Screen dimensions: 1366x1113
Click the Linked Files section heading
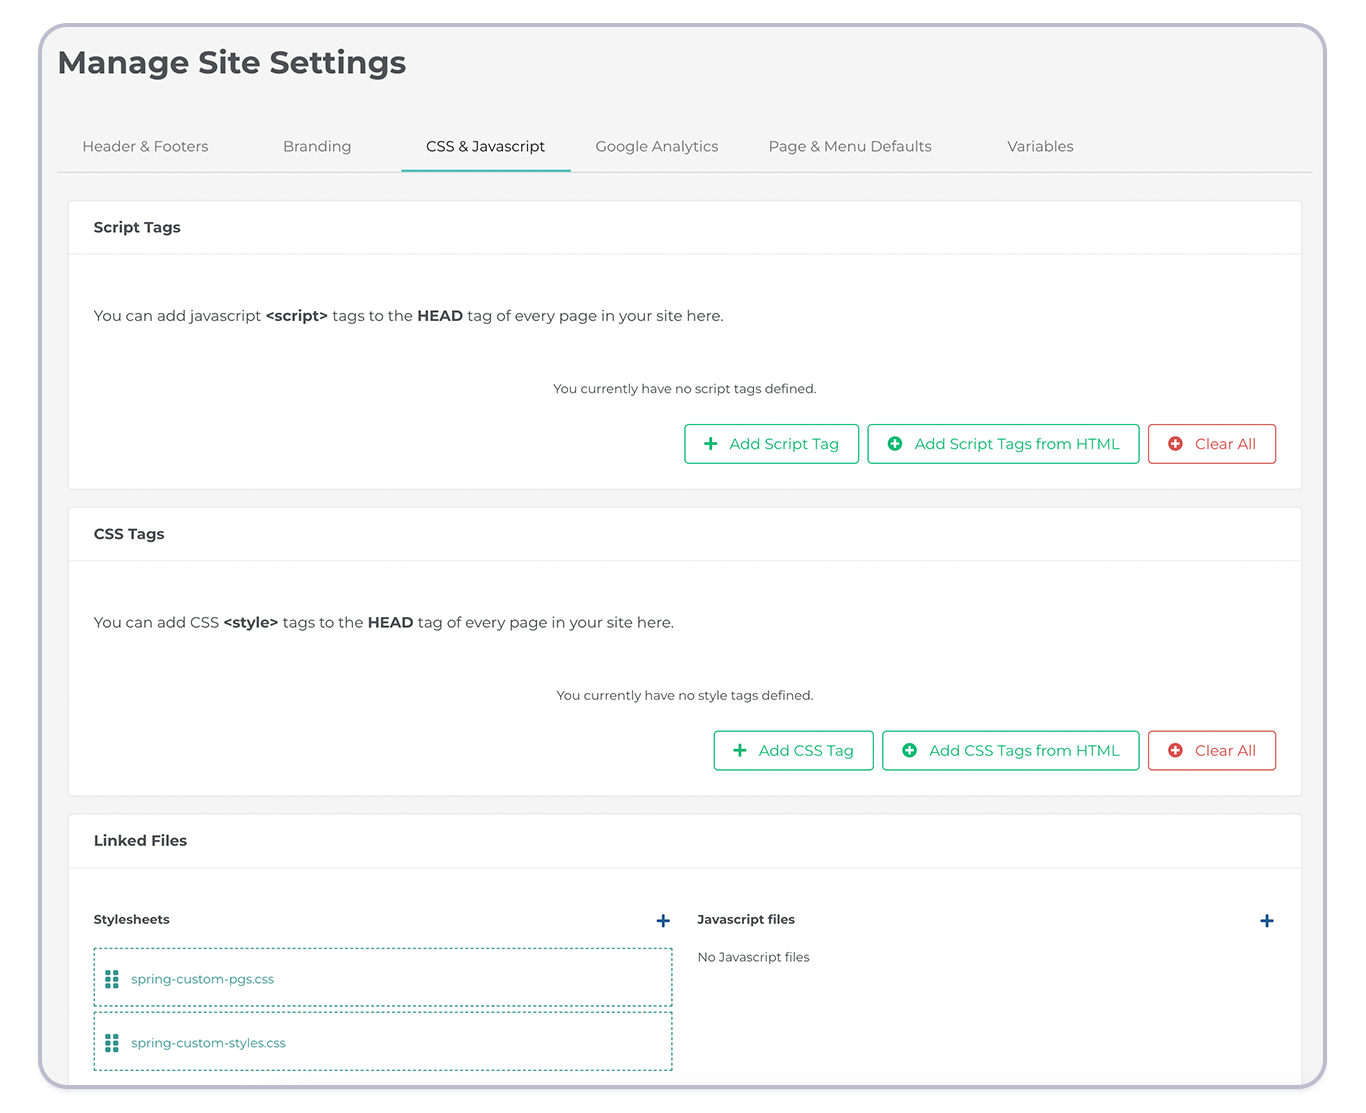(140, 841)
